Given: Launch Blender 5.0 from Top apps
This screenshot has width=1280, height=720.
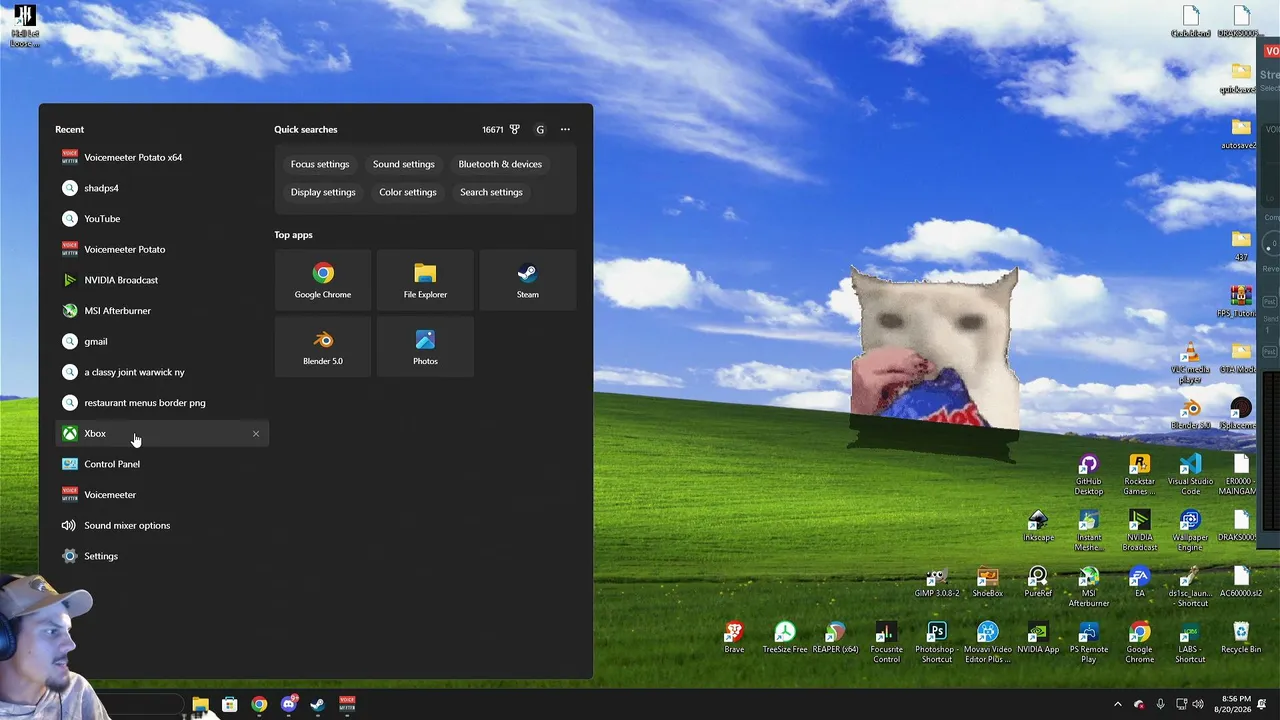Looking at the screenshot, I should [323, 347].
